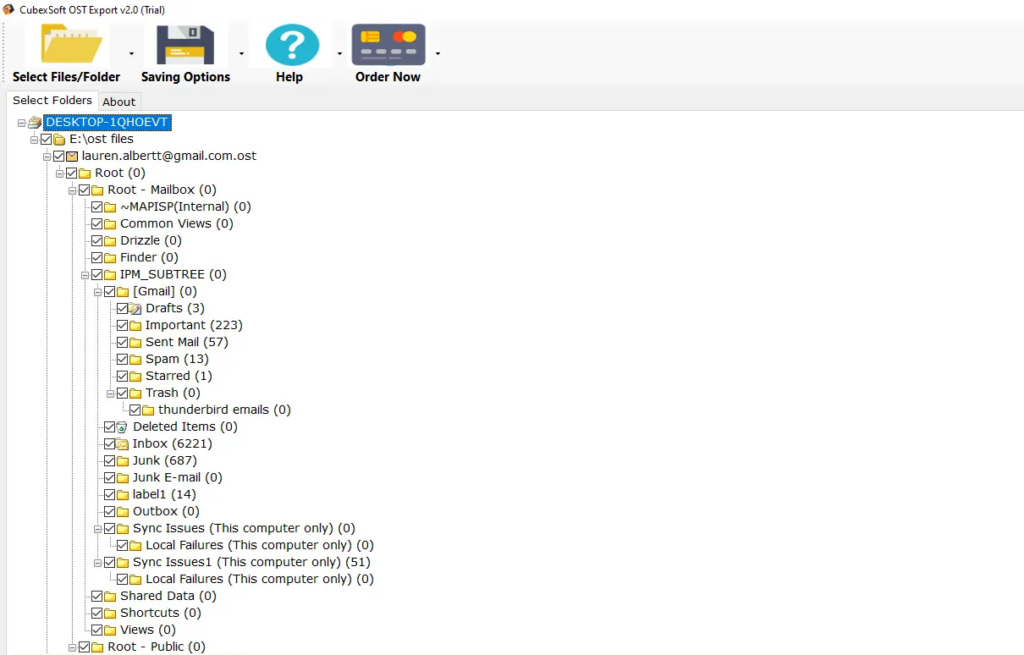
Task: Click the Inbox envelope folder icon
Action: click(x=122, y=444)
